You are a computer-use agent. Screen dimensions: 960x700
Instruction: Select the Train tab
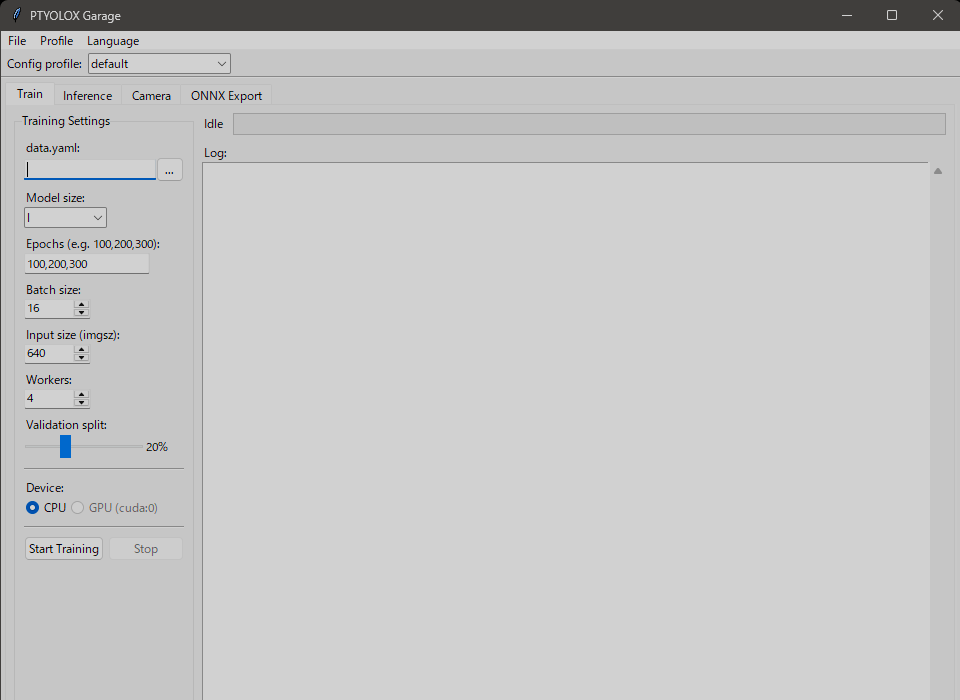[x=29, y=94]
